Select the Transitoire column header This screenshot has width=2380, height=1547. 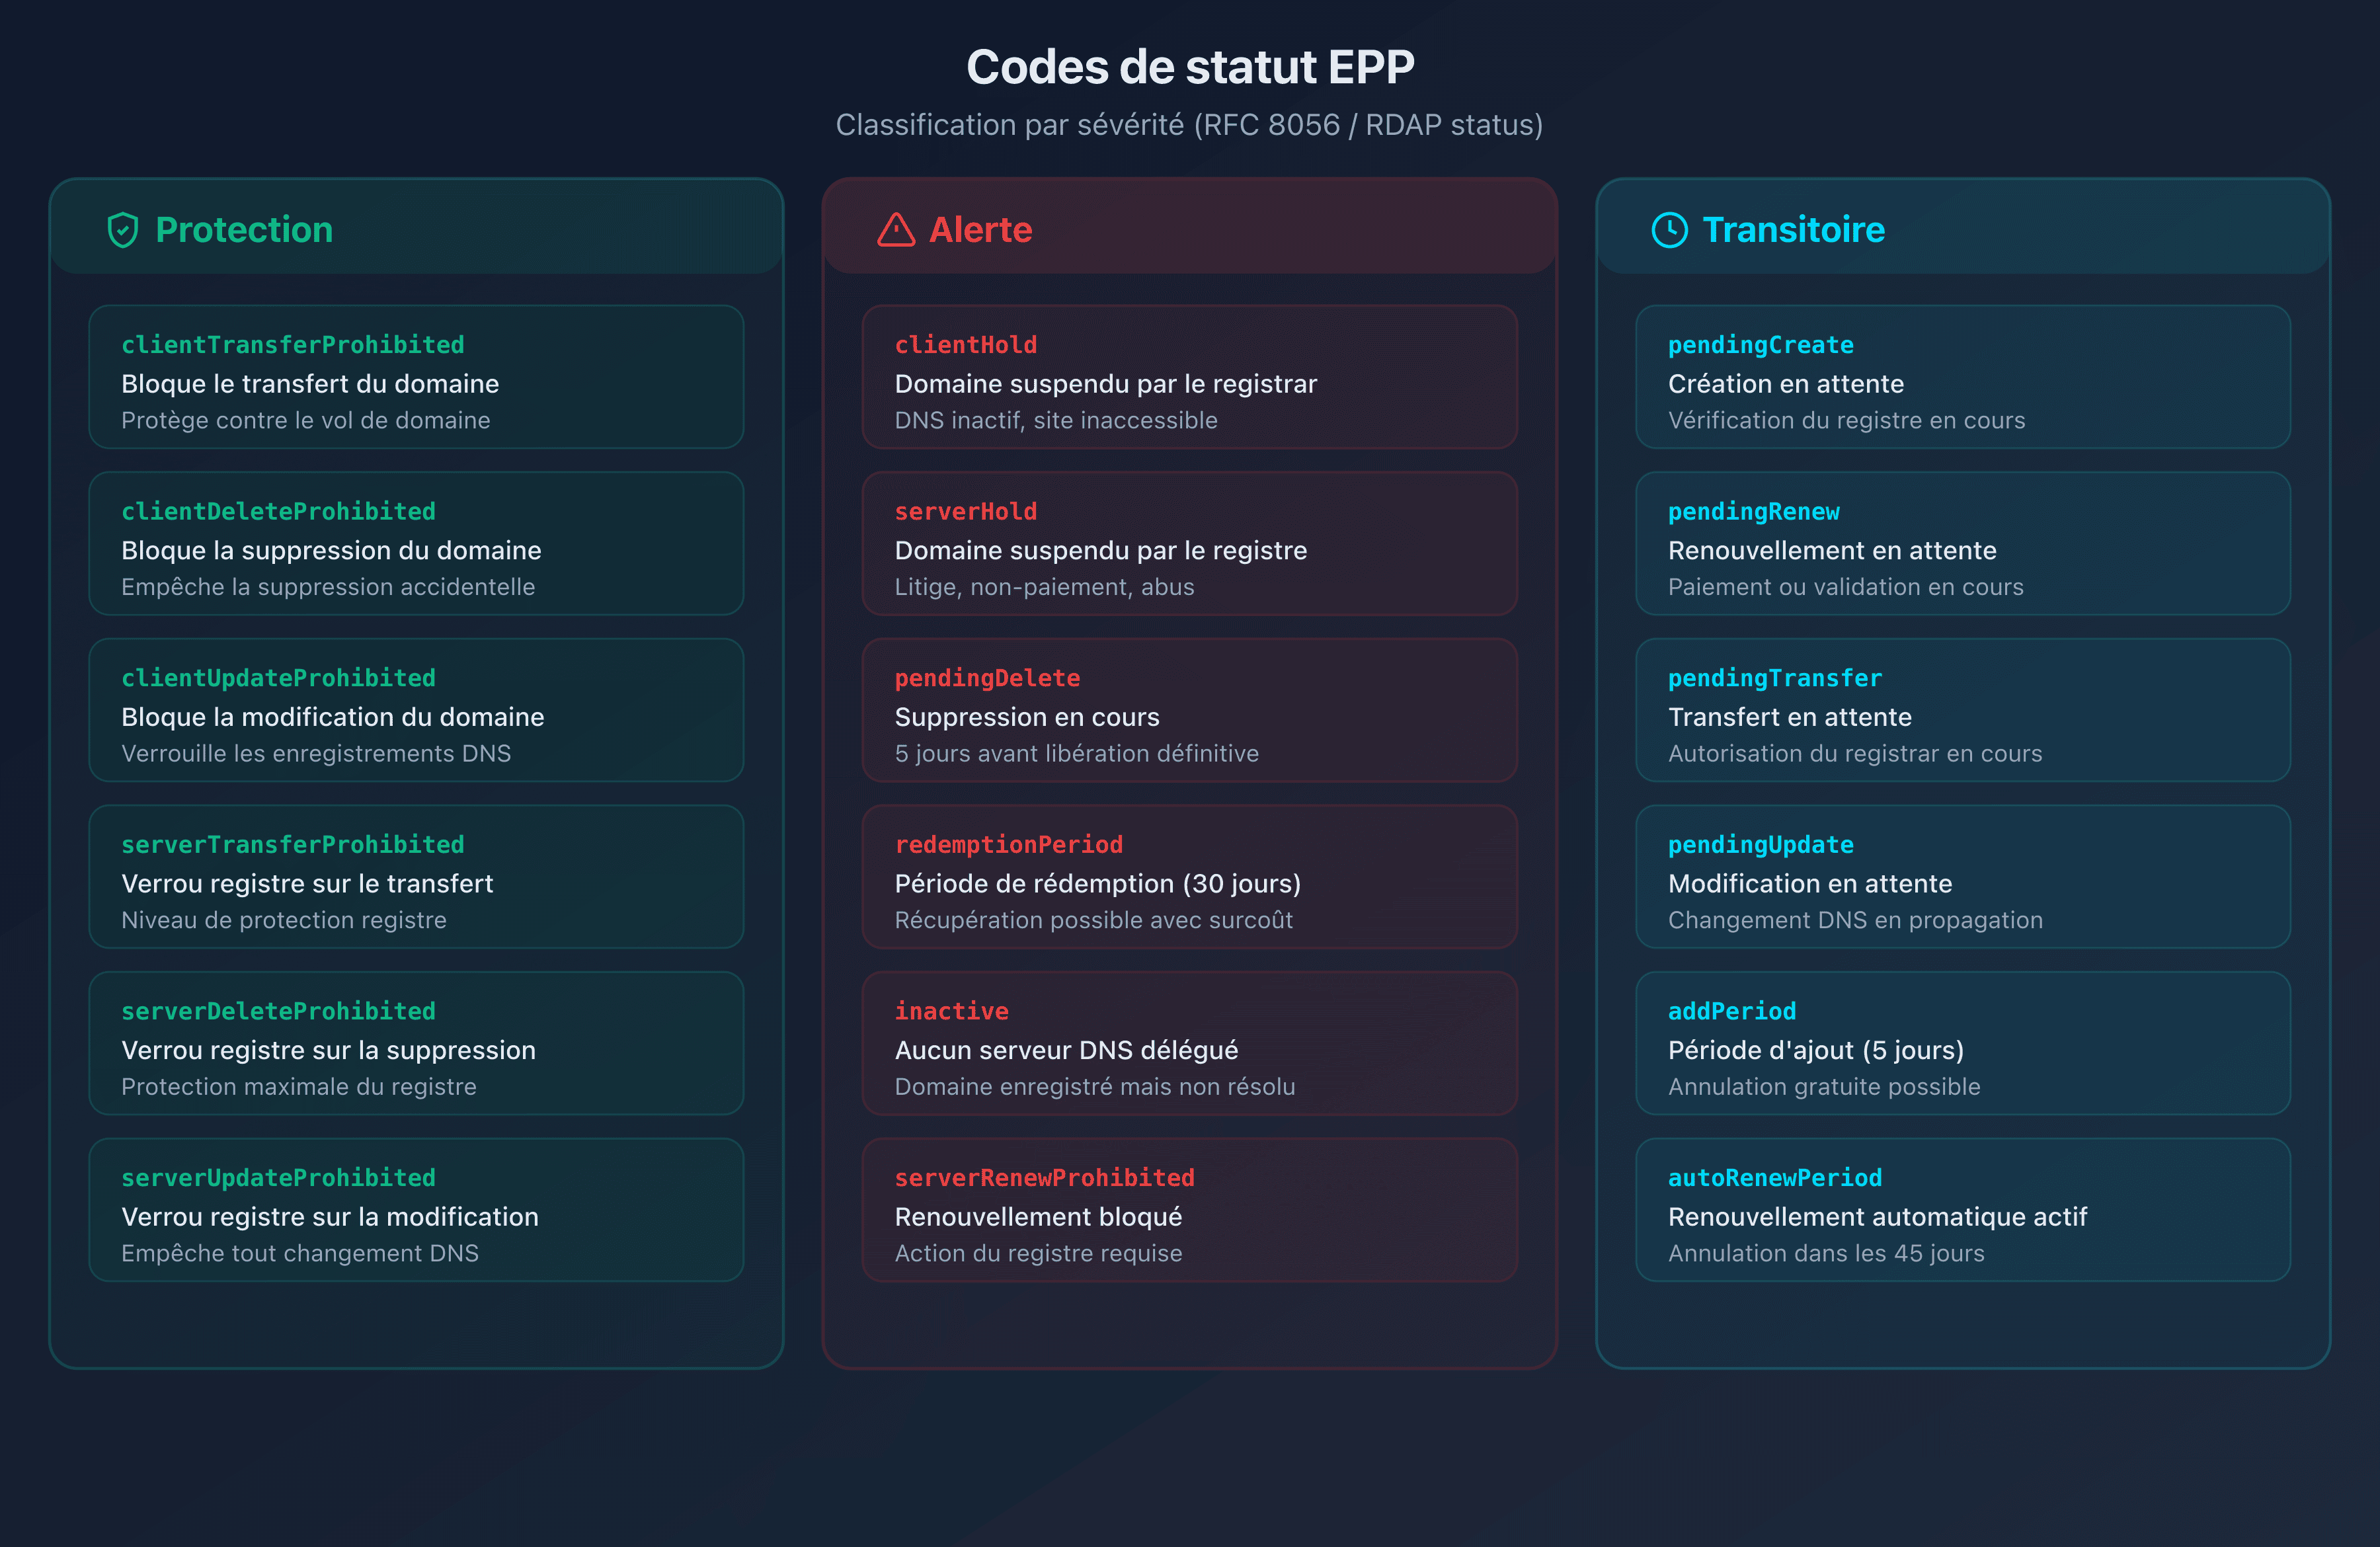[1962, 227]
